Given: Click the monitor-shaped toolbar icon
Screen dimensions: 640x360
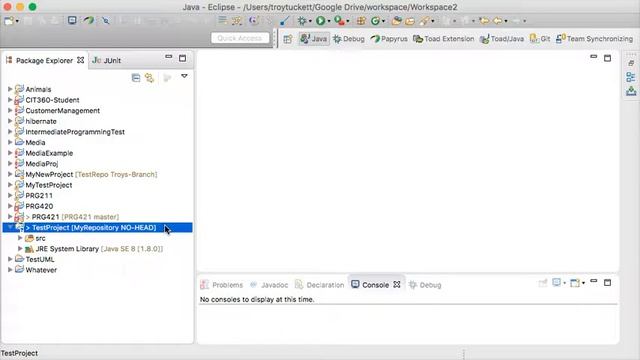Looking at the screenshot, I should pos(72,20).
